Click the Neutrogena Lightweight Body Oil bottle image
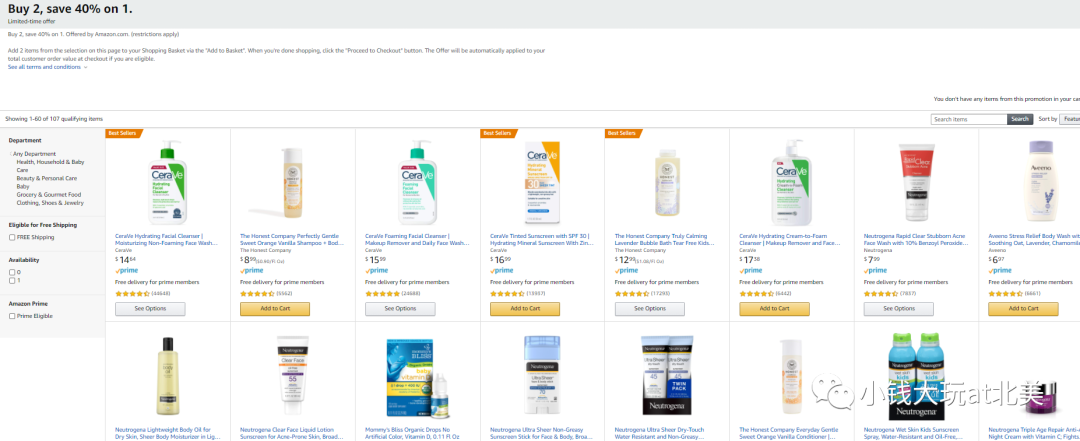The height and width of the screenshot is (441, 1080). (168, 378)
